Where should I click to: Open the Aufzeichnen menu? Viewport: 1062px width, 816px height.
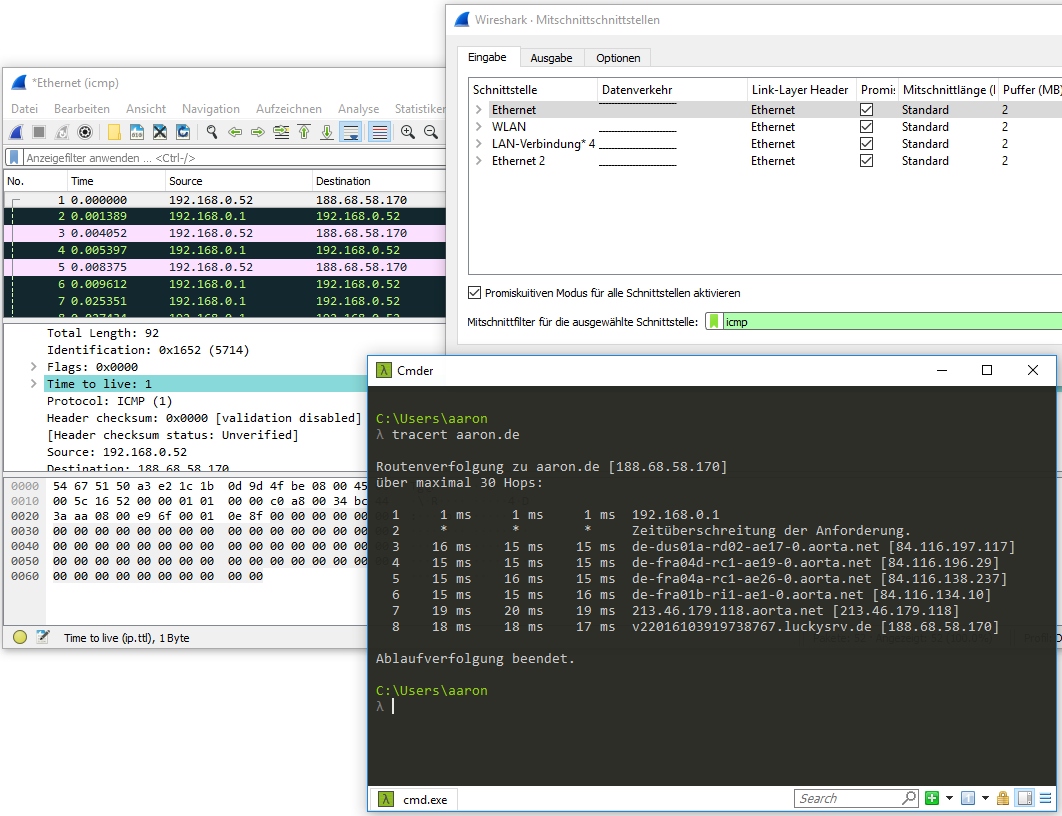289,109
